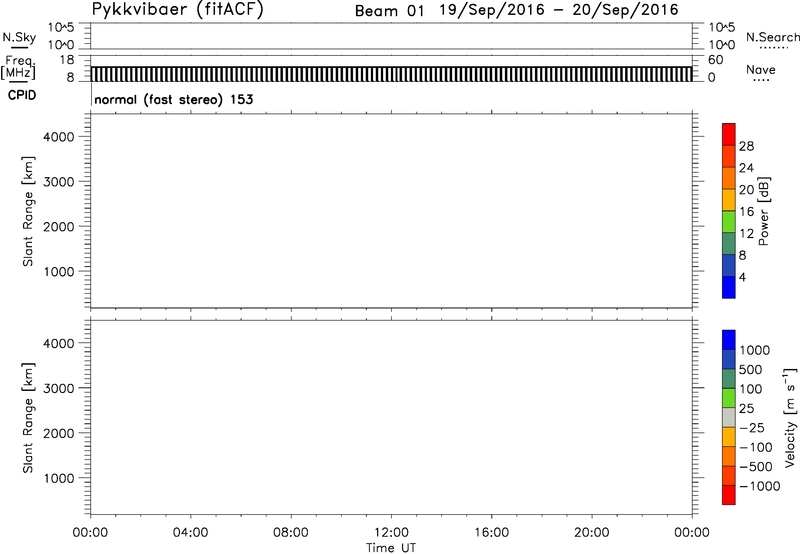
Task: Click the Power colorbar value 4
Action: pyautogui.click(x=742, y=277)
